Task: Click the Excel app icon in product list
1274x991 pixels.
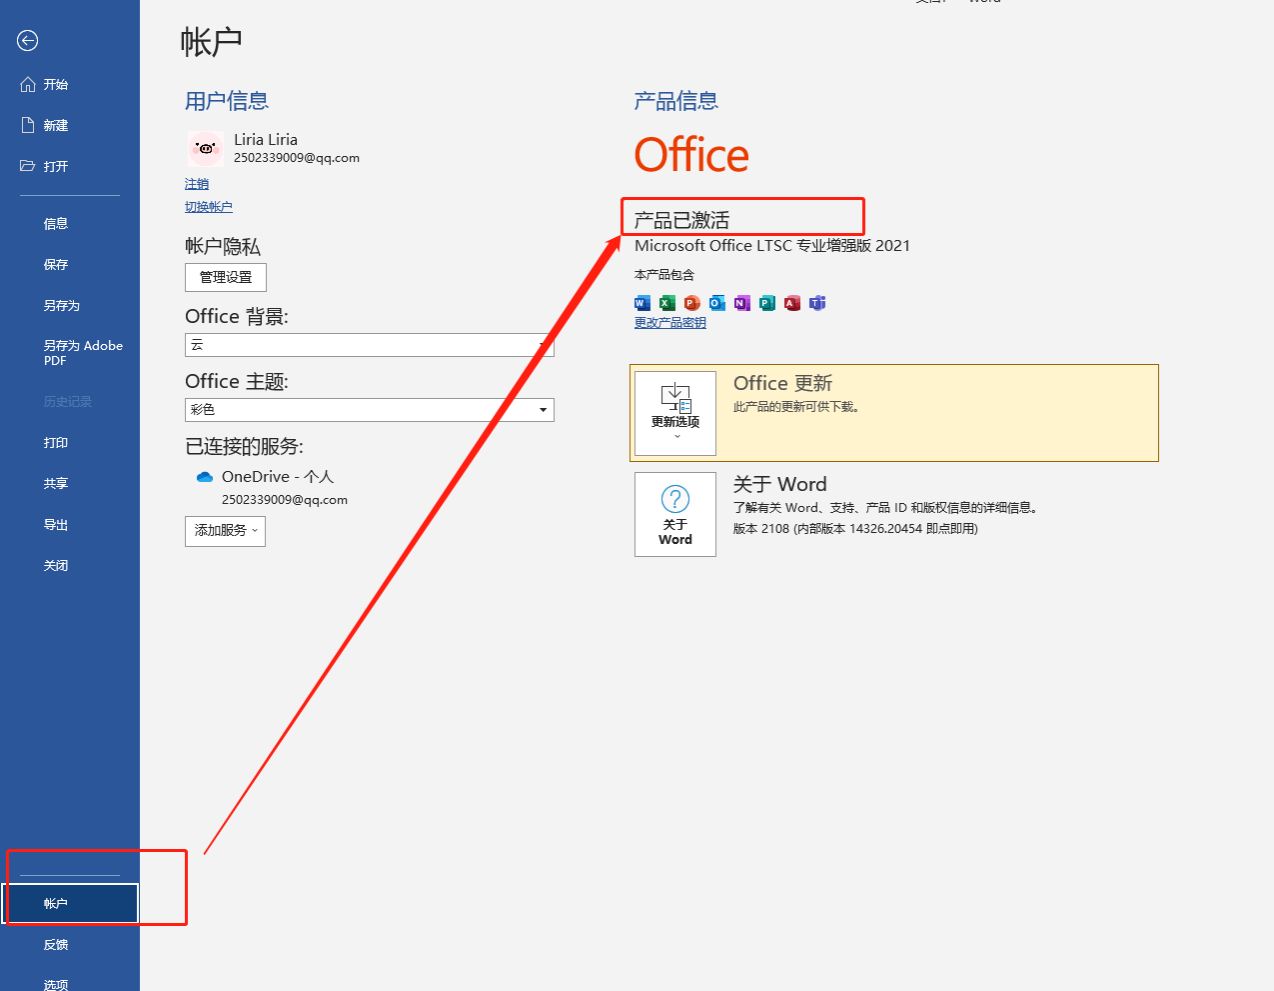Action: (x=667, y=303)
